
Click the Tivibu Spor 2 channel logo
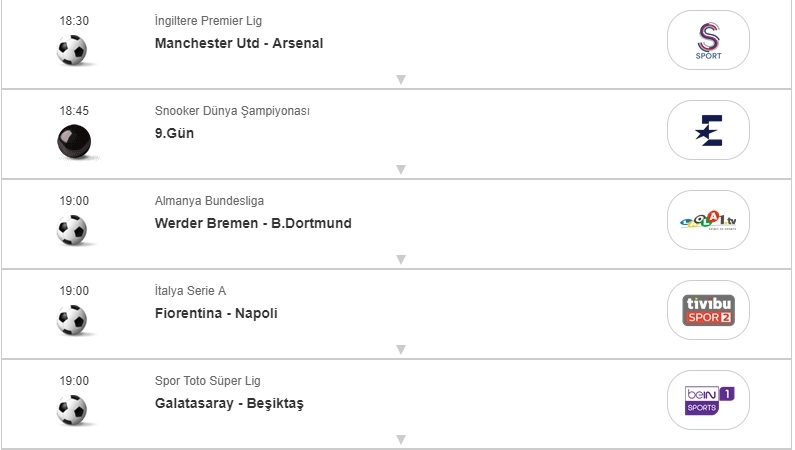click(x=708, y=310)
